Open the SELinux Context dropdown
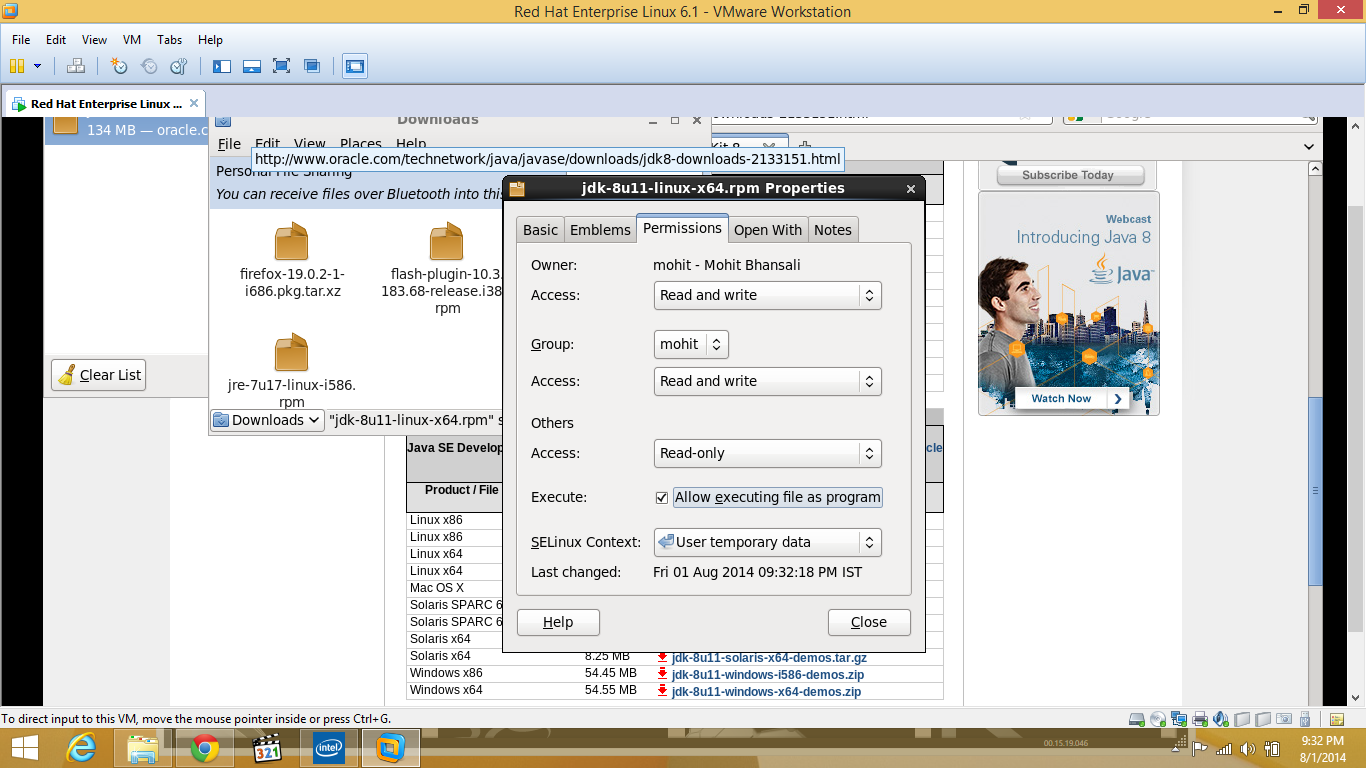The height and width of the screenshot is (768, 1366). [768, 542]
